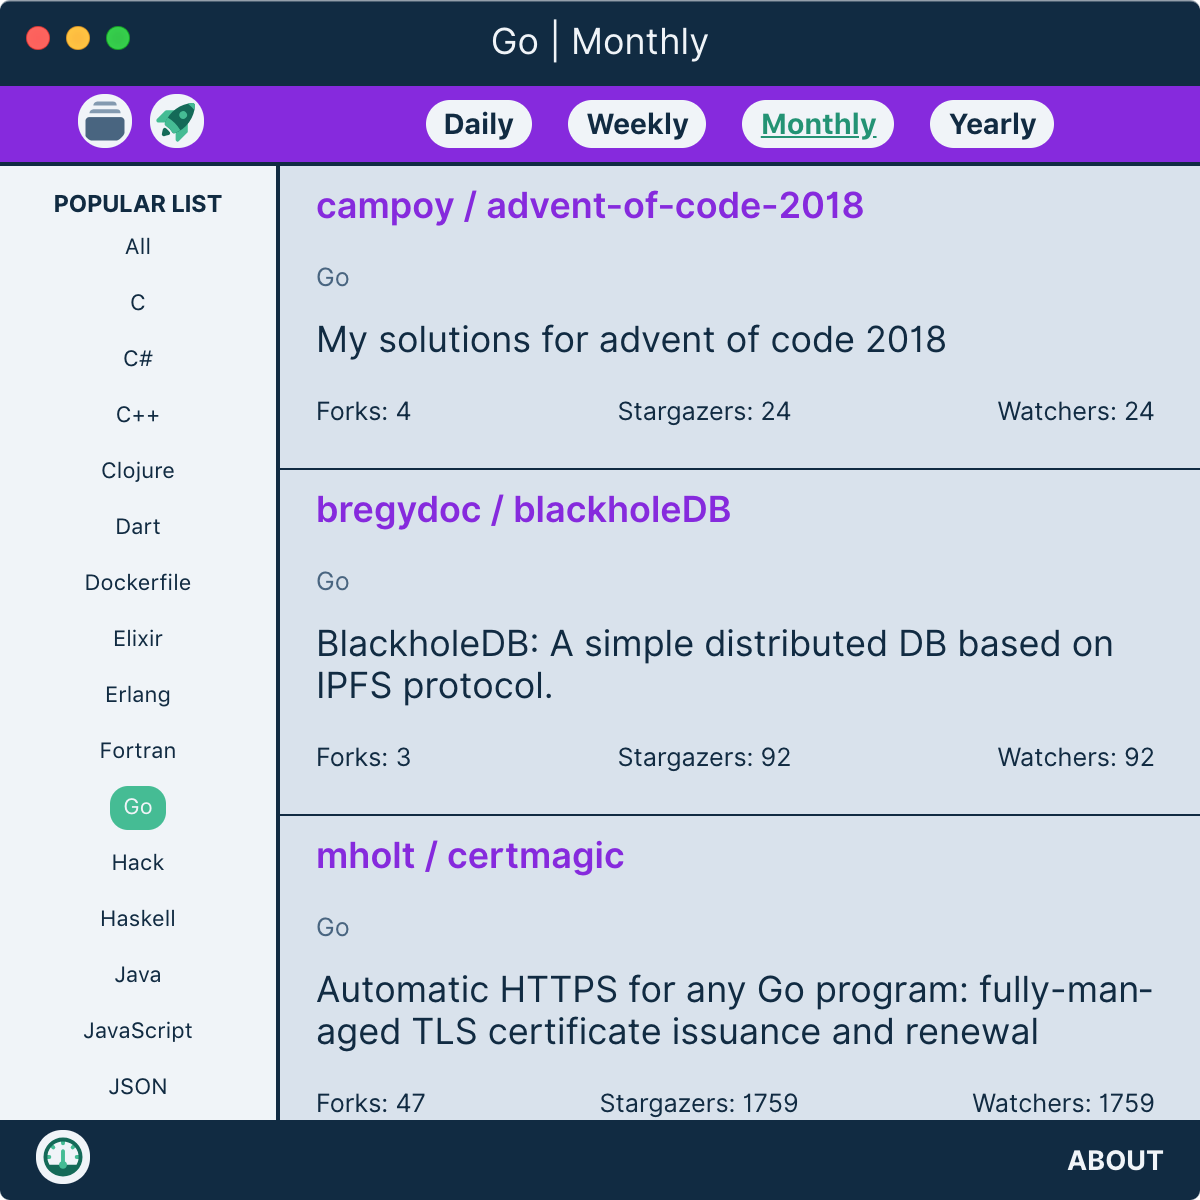Click the POPULAR LIST heading
The image size is (1200, 1200).
coord(138,204)
